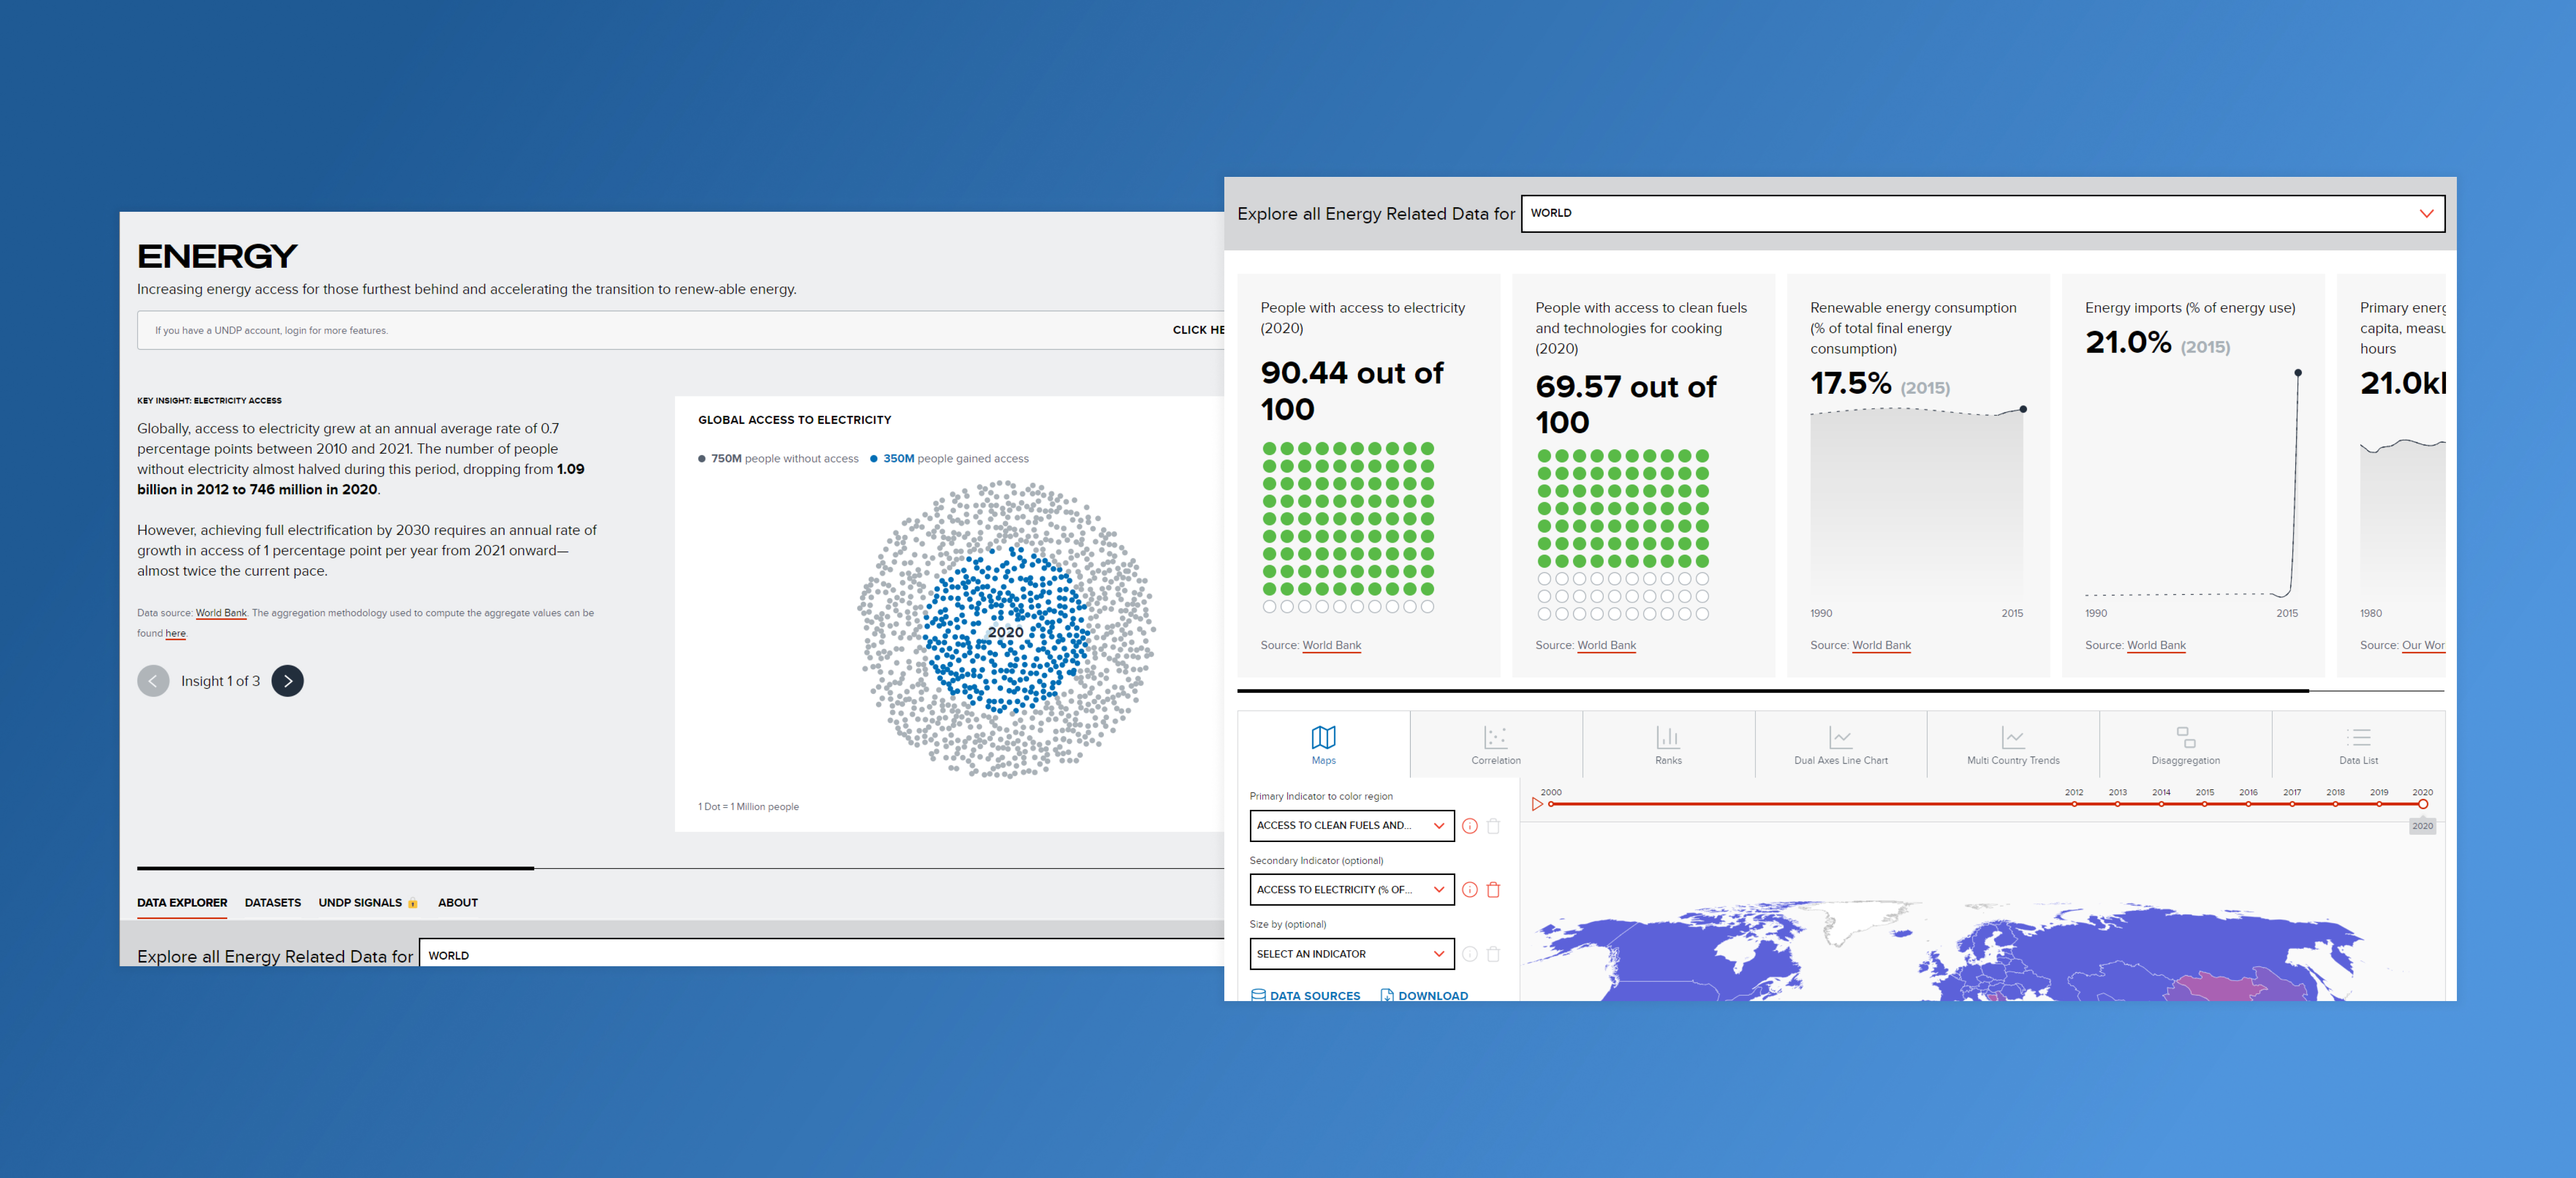This screenshot has height=1178, width=2576.
Task: Select year 2018 on the timeline
Action: (x=2335, y=804)
